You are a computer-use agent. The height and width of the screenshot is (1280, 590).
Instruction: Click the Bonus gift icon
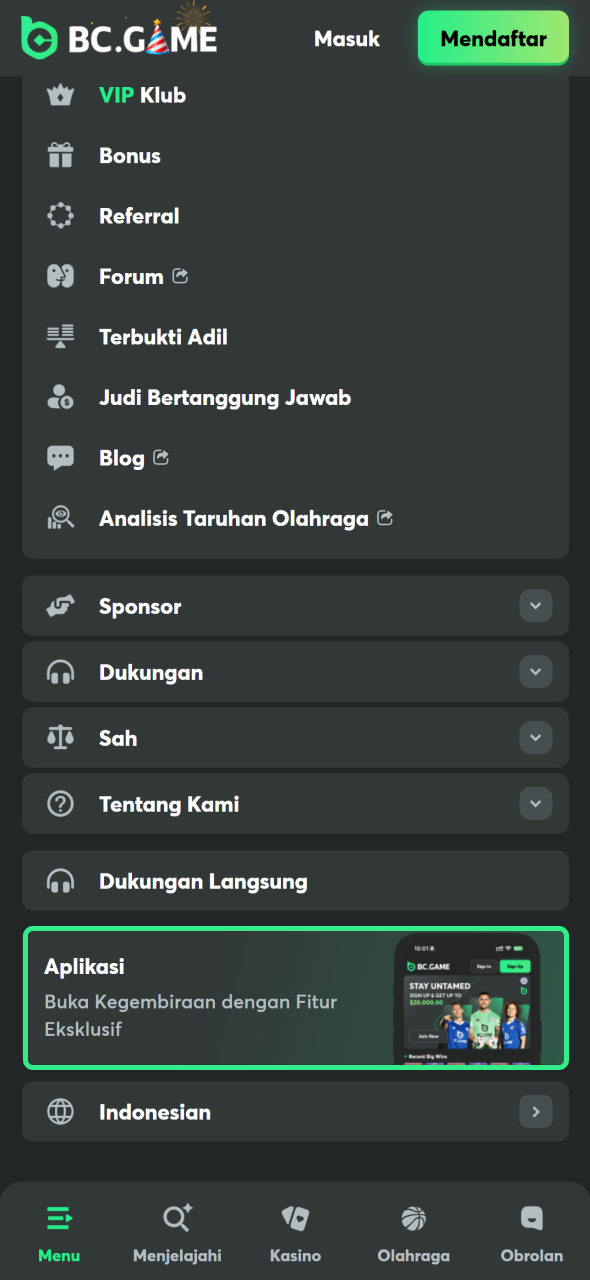click(x=60, y=155)
